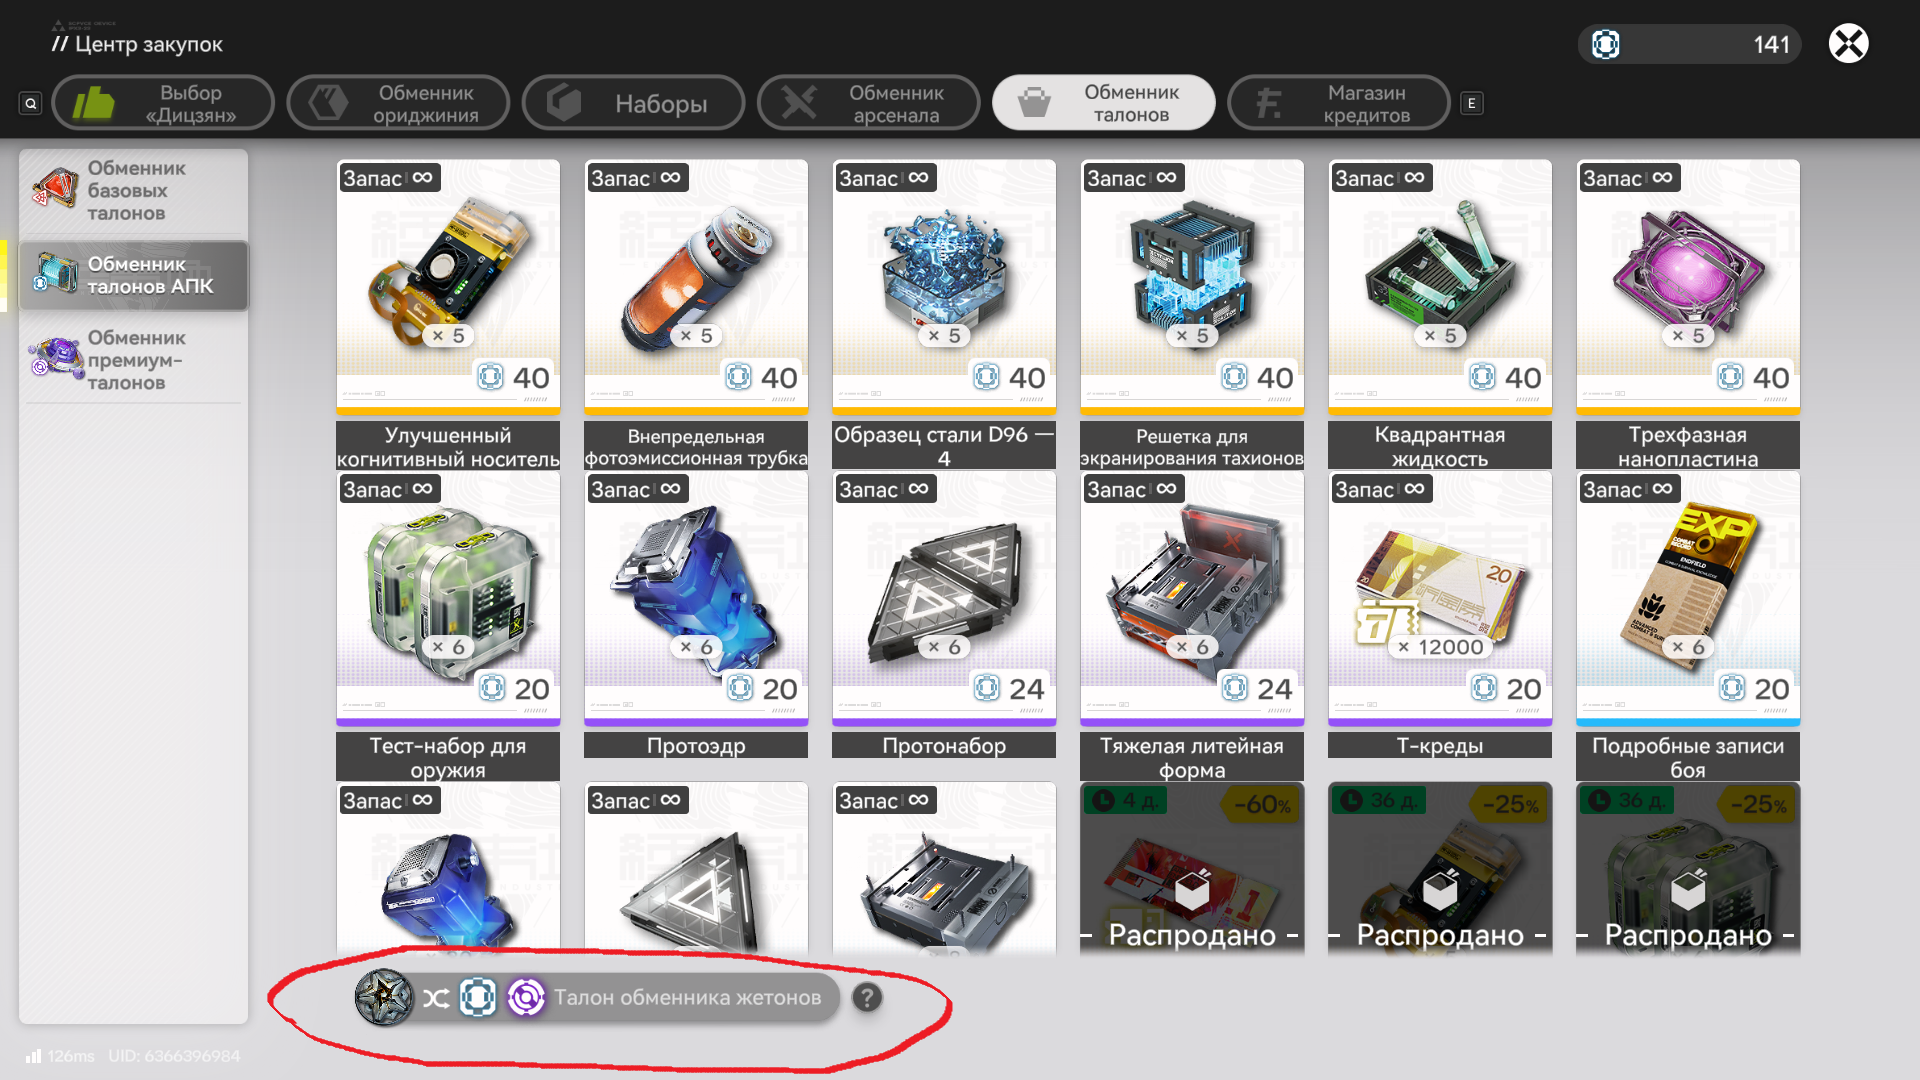This screenshot has width=1920, height=1080.
Task: Choose Квадрантная жидкость item card
Action: (x=1440, y=314)
